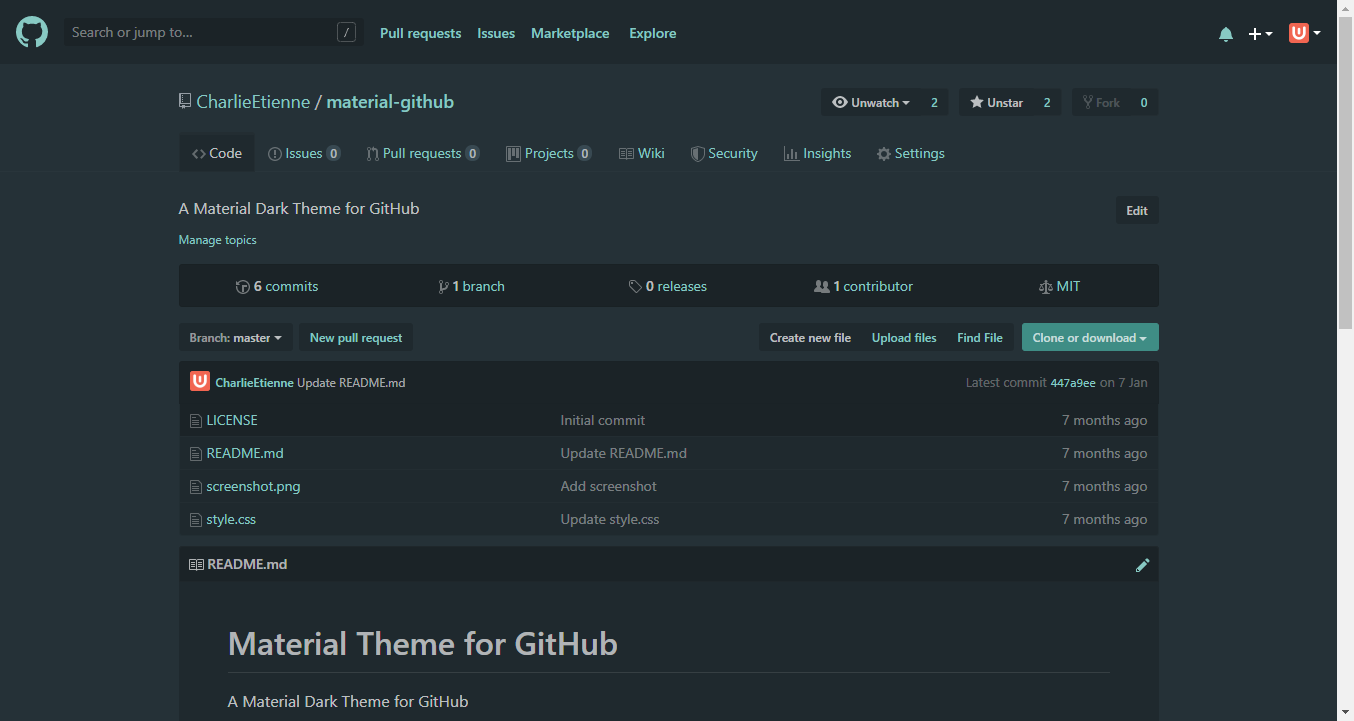Click the branch icon next to 1 branch

point(443,286)
